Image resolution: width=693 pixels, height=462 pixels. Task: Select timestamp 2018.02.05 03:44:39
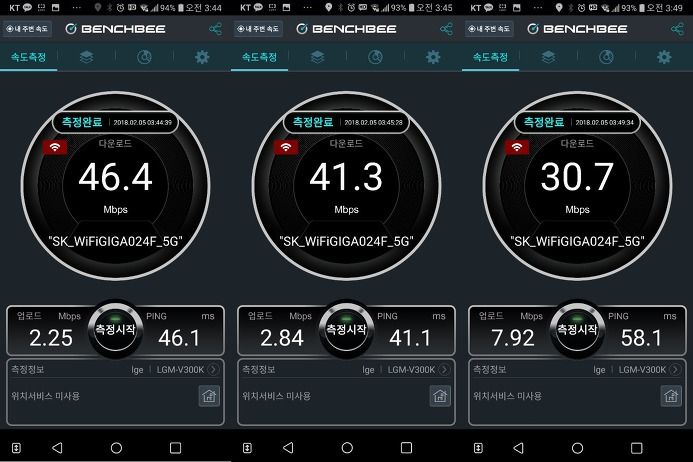click(142, 122)
